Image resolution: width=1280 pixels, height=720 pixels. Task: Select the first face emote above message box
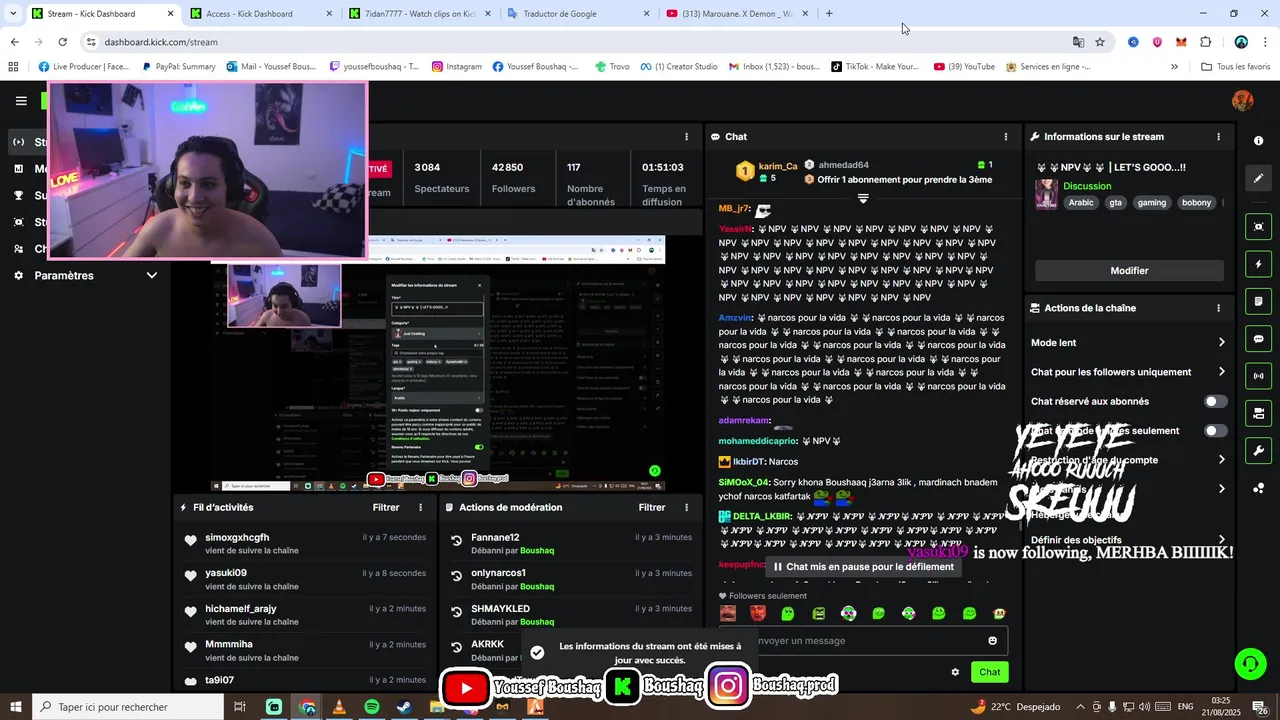[728, 613]
